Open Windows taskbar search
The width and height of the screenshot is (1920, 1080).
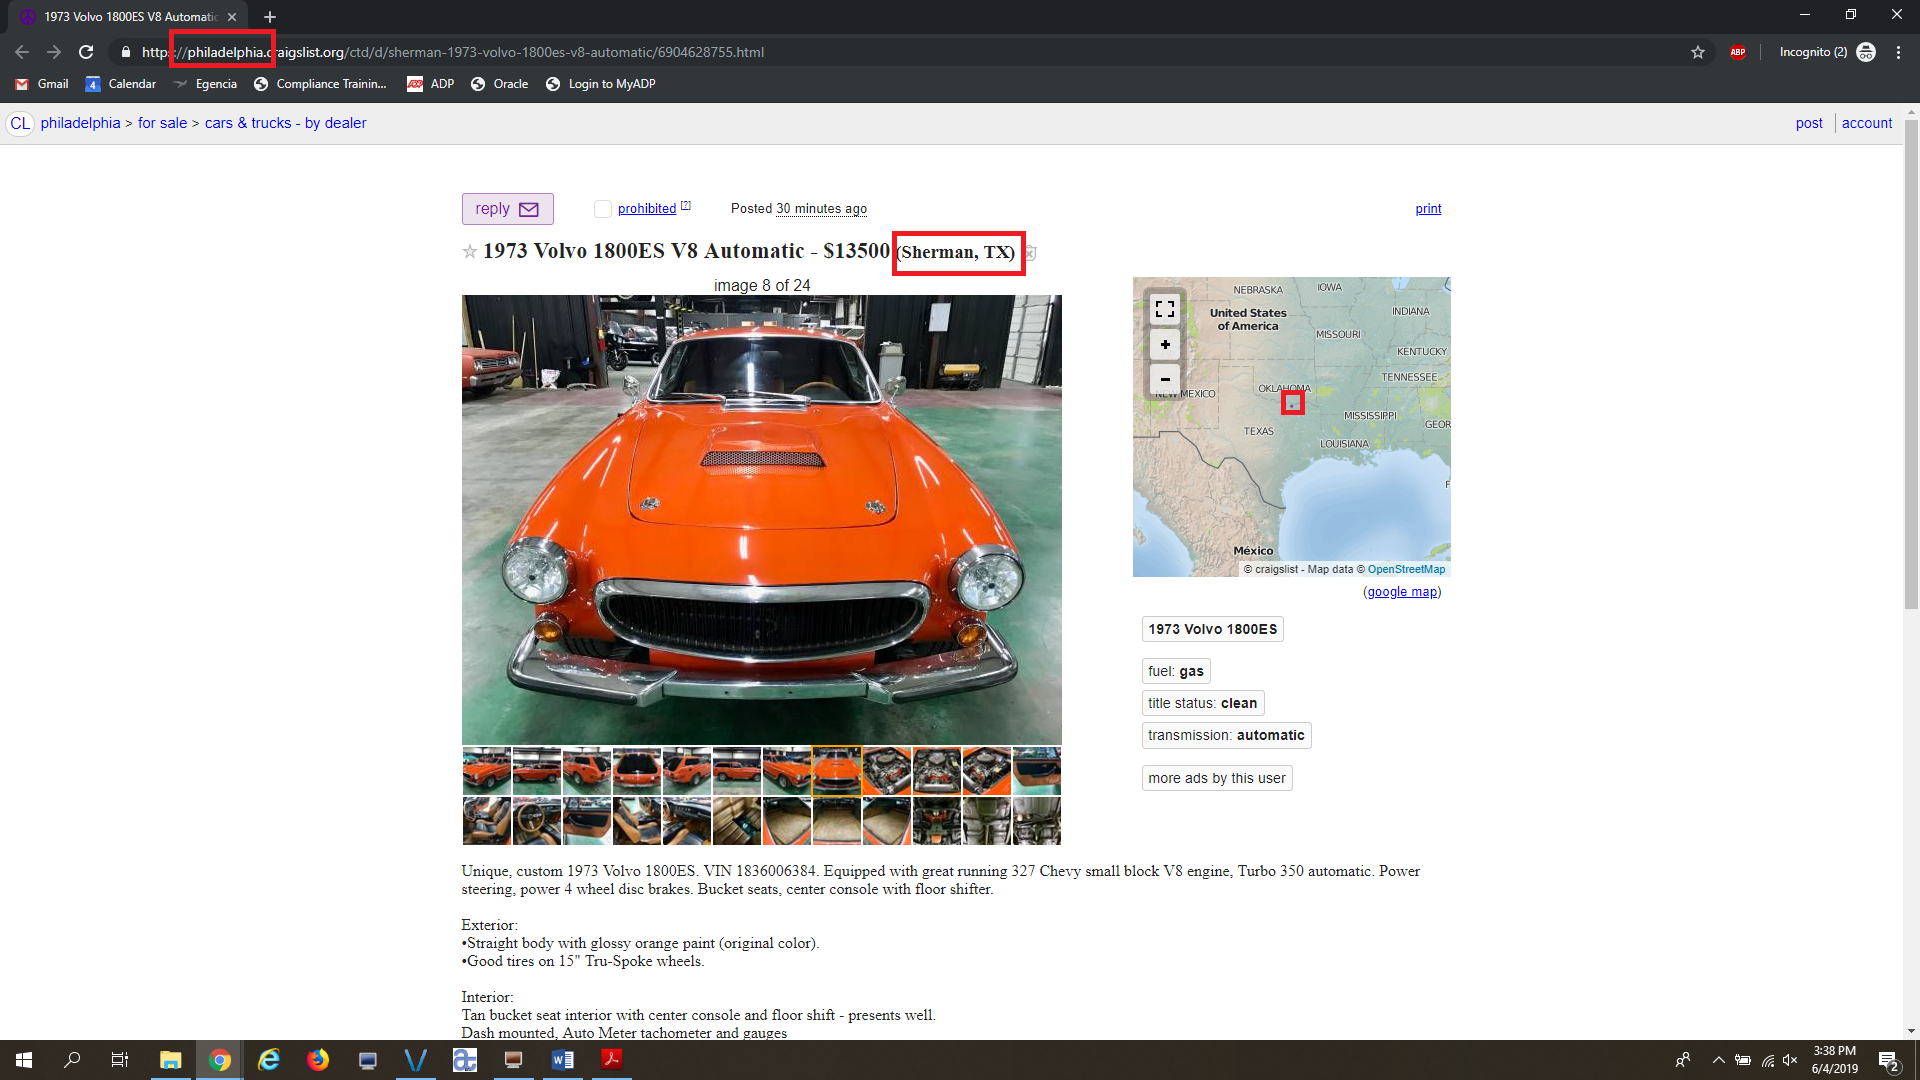[x=72, y=1060]
